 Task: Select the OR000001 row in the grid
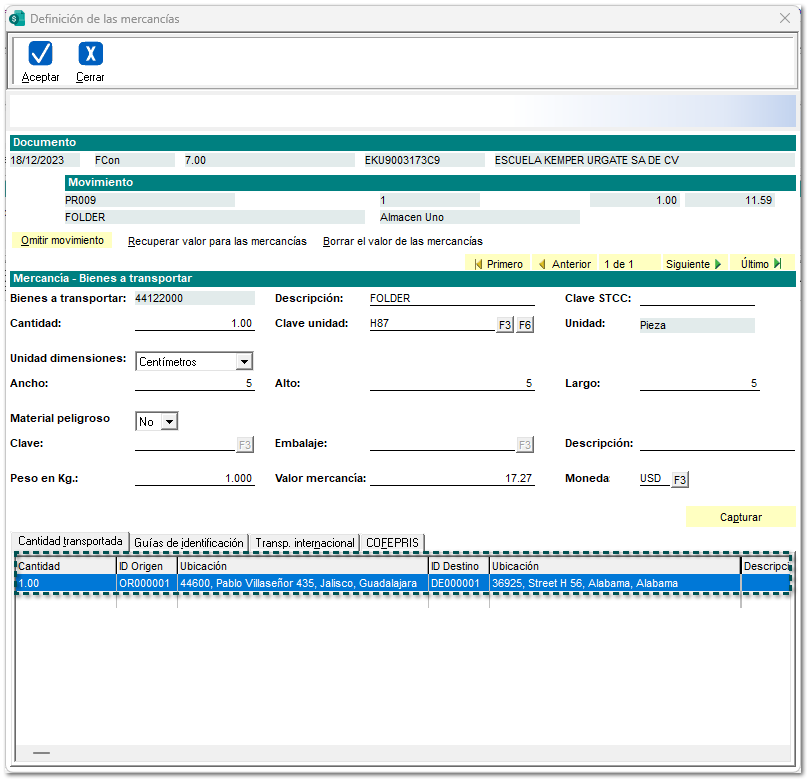click(x=145, y=583)
